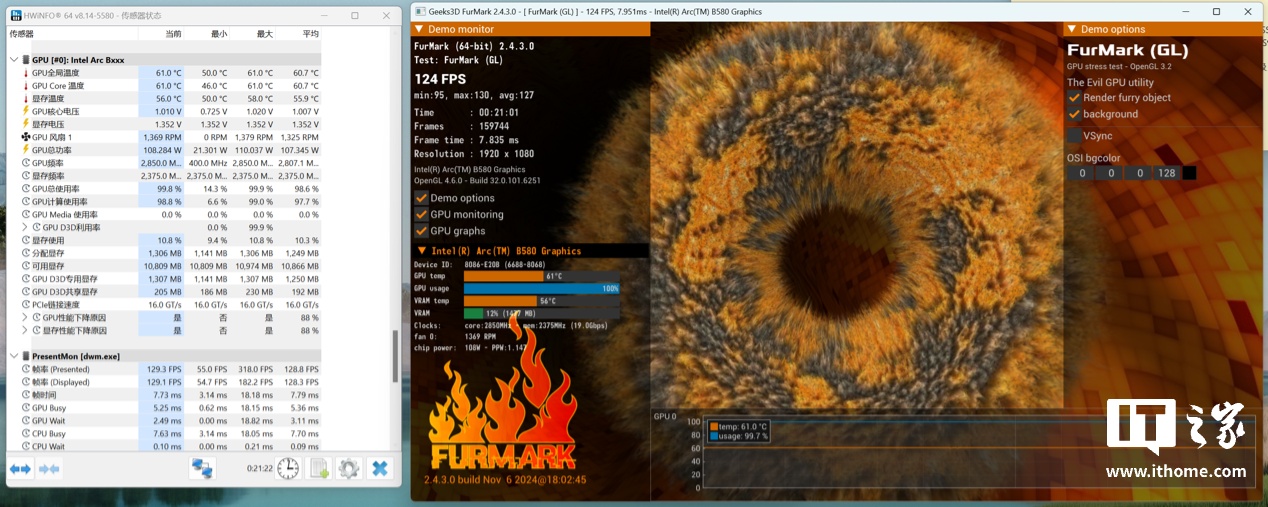Click the 最大 column header
This screenshot has height=507, width=1268.
click(x=264, y=34)
